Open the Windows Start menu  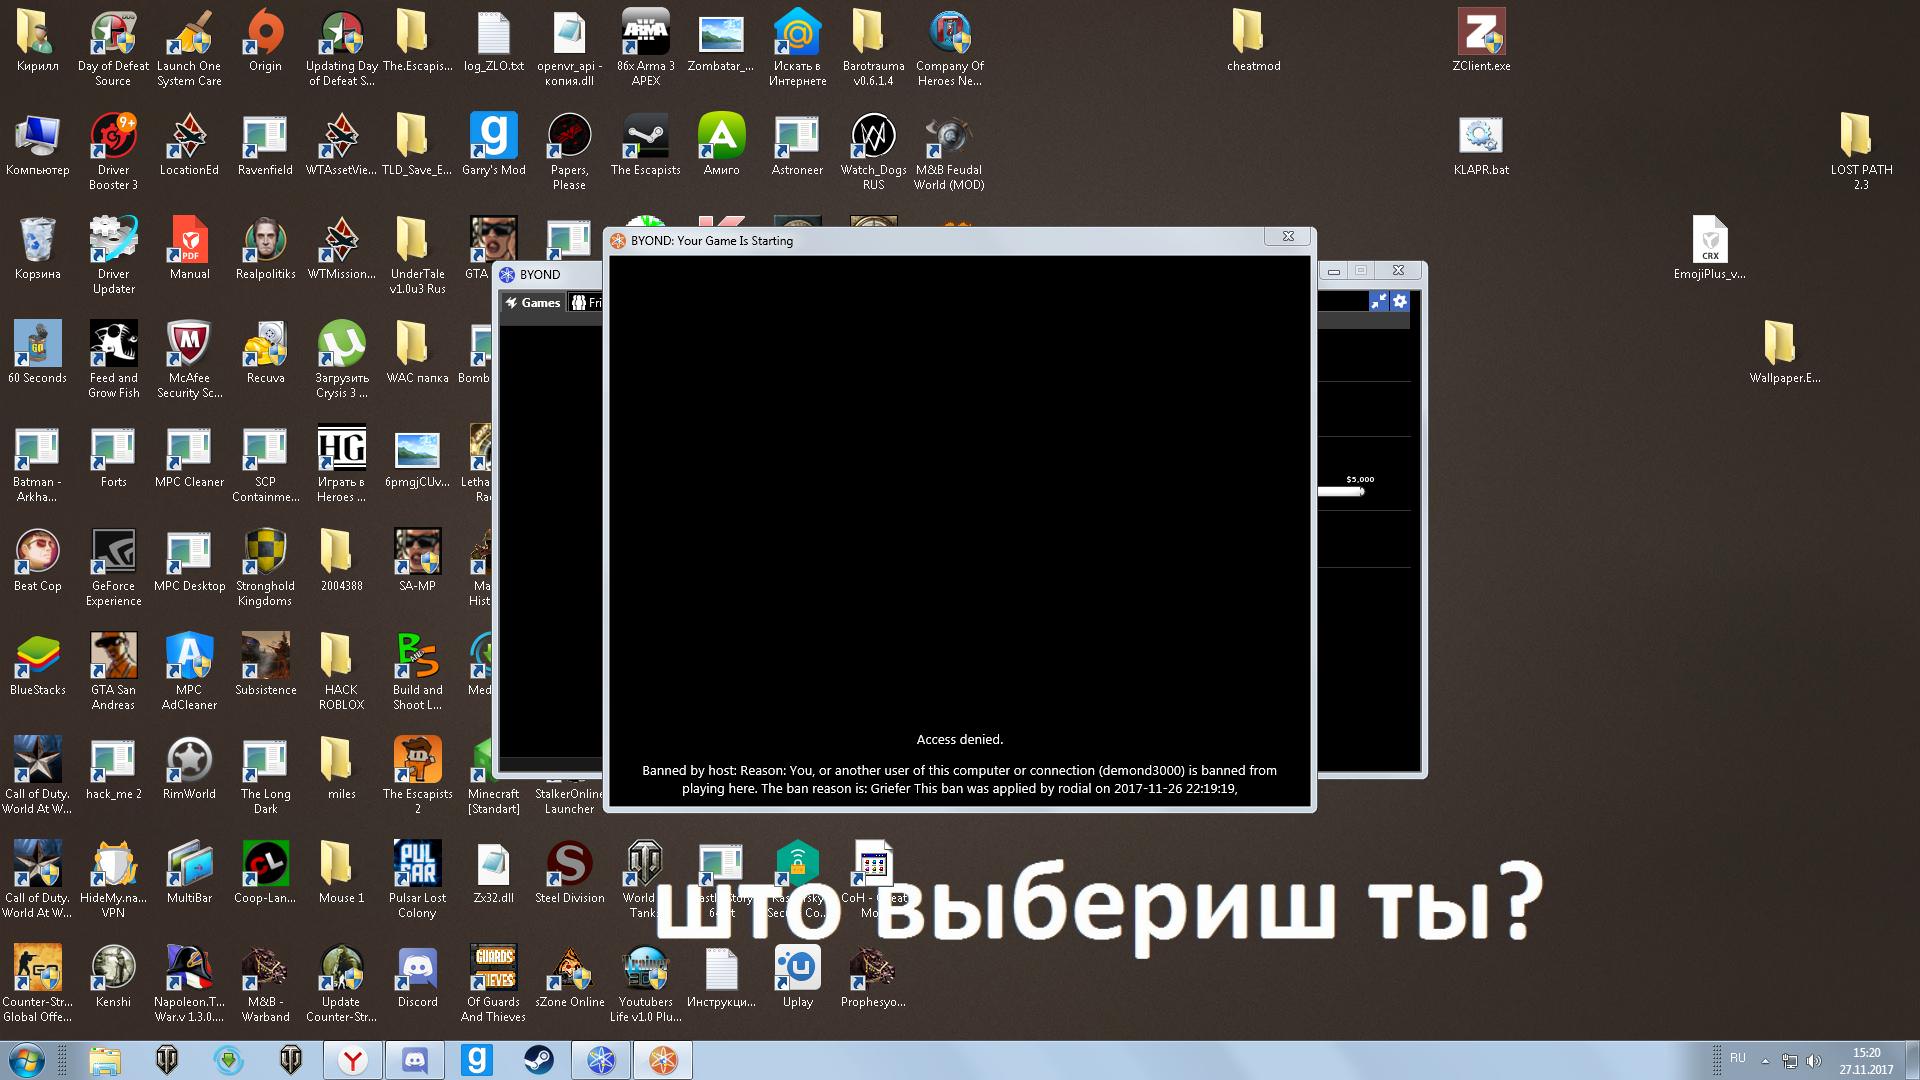pyautogui.click(x=27, y=1060)
